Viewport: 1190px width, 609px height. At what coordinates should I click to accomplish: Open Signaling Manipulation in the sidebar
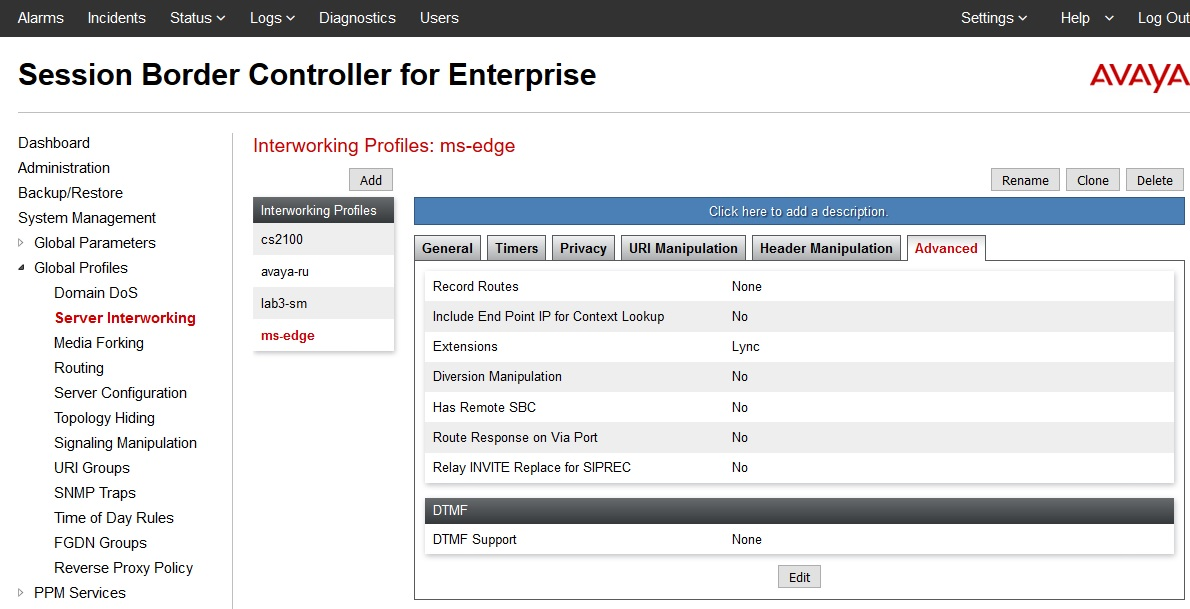[x=125, y=443]
